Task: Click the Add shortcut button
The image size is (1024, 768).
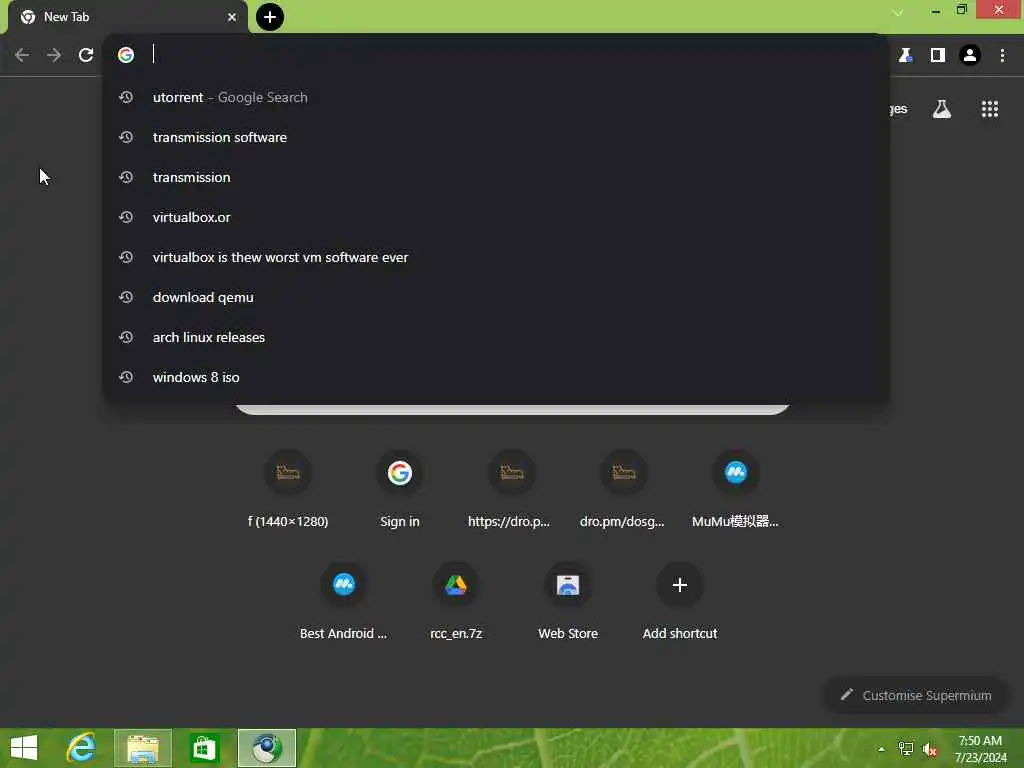Action: pyautogui.click(x=679, y=601)
